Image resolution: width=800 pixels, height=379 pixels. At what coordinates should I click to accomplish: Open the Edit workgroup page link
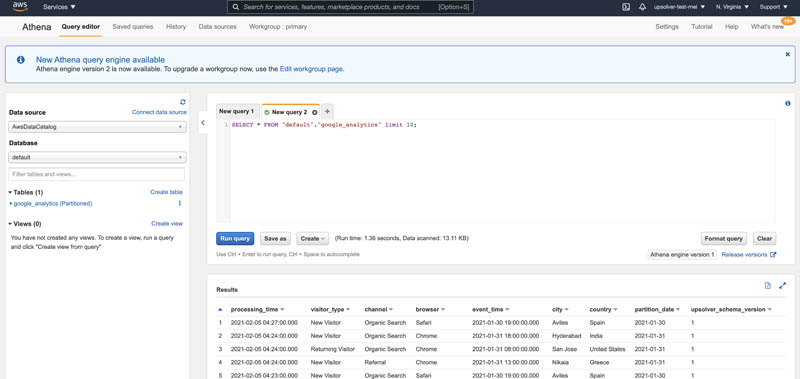point(311,68)
